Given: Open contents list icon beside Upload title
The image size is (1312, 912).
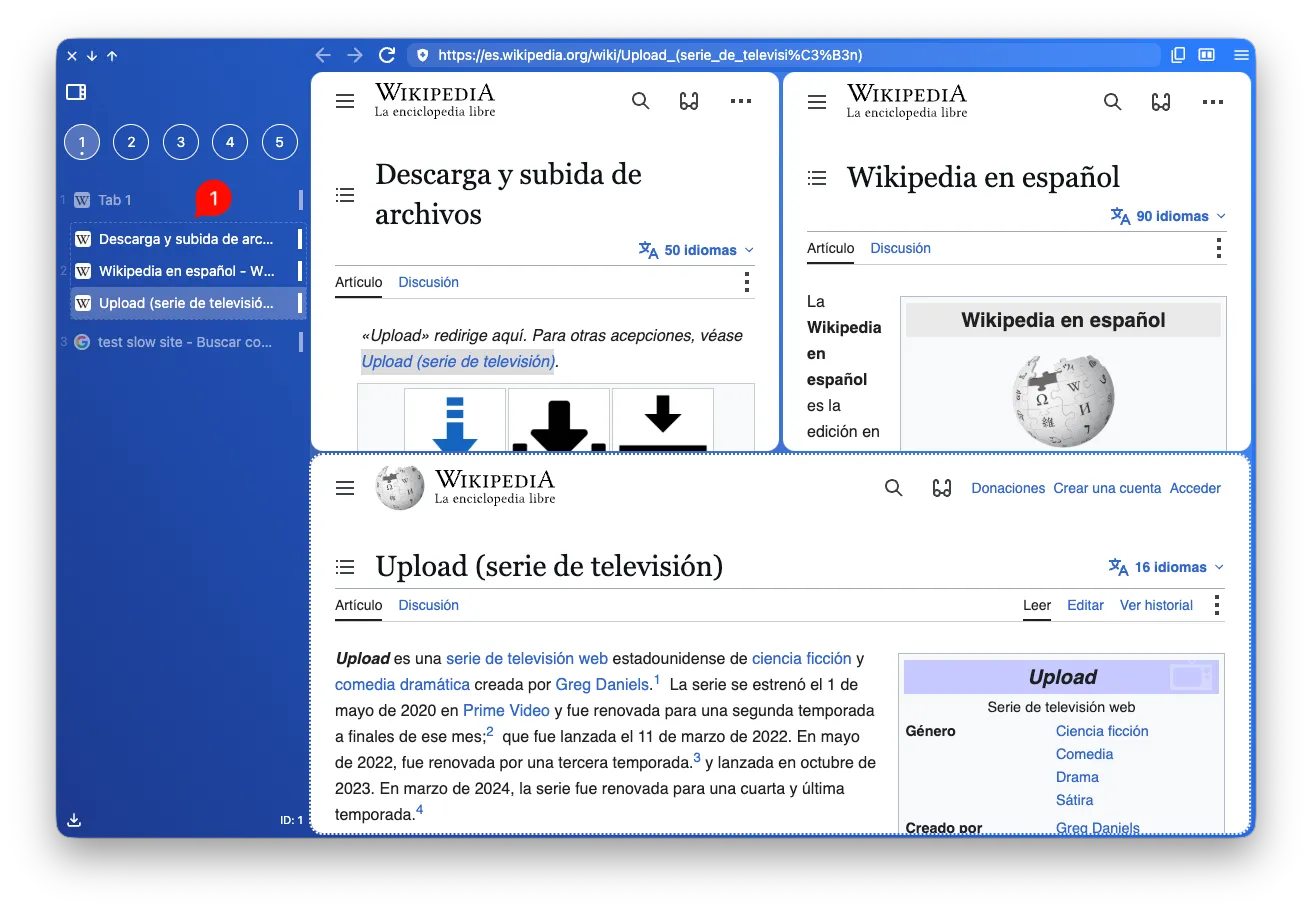Looking at the screenshot, I should click(x=345, y=567).
